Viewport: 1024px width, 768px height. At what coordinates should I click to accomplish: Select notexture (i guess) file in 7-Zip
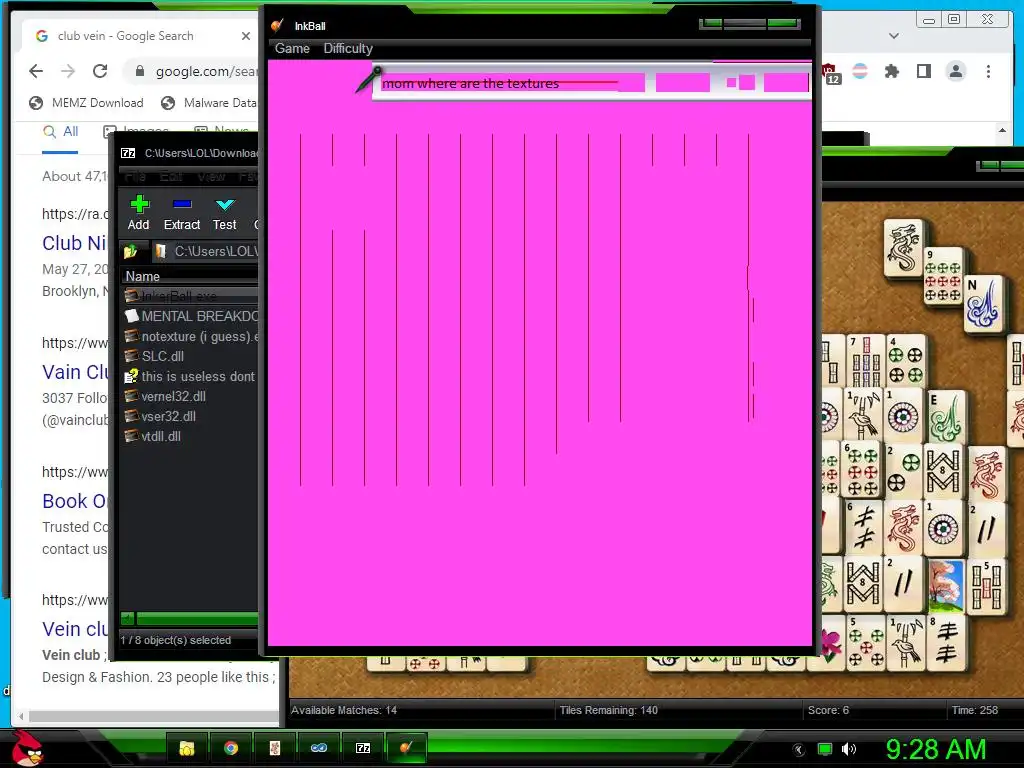tap(191, 336)
